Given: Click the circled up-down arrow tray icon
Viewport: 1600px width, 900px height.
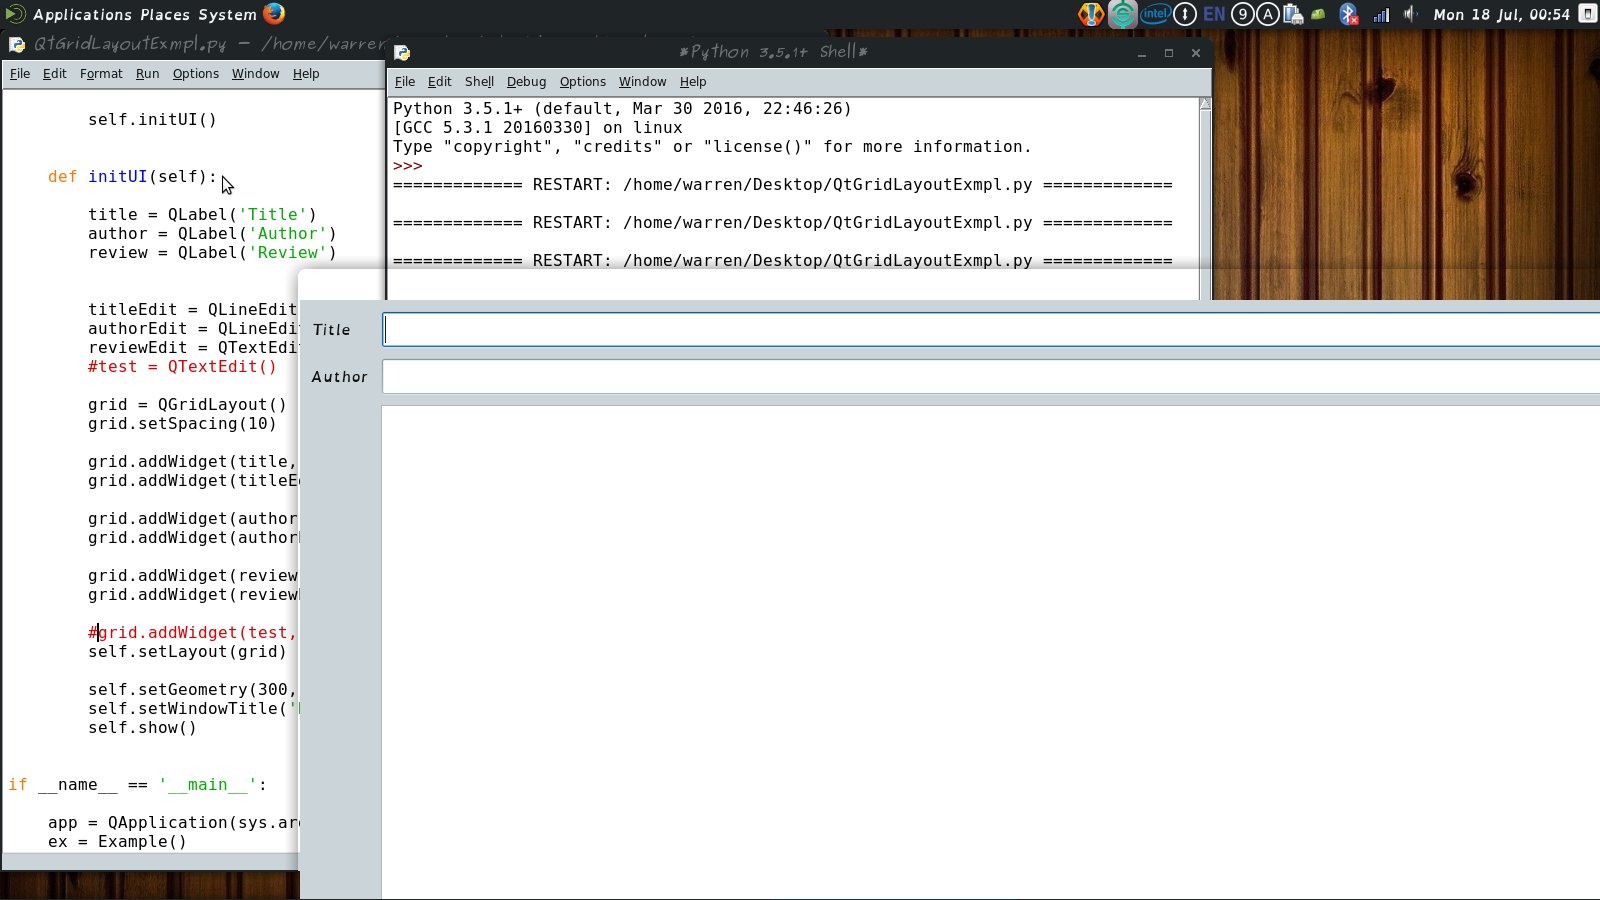Looking at the screenshot, I should pos(1185,14).
